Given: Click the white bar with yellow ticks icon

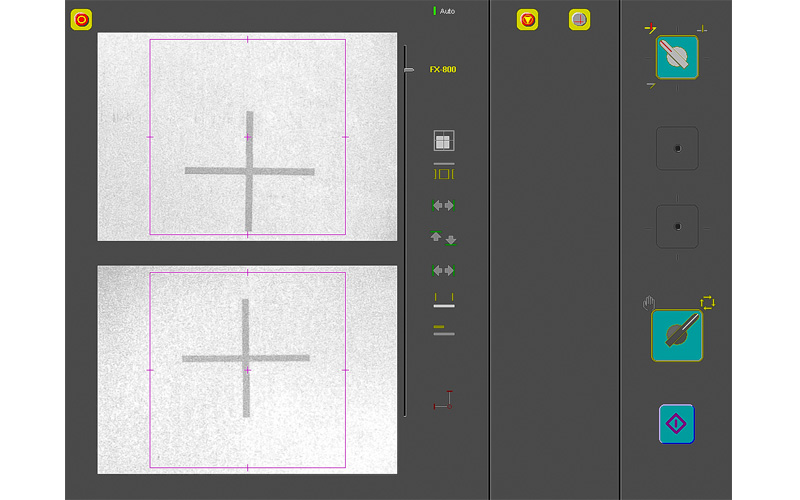Looking at the screenshot, I should pos(443,301).
